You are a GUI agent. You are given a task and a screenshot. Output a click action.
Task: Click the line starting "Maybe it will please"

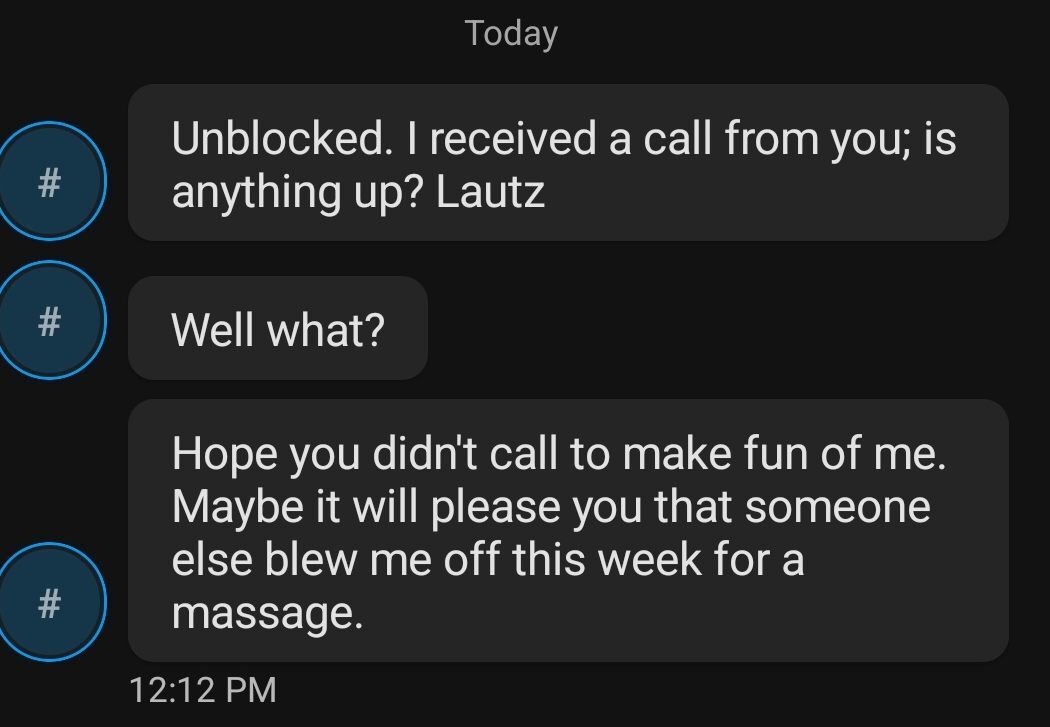[x=551, y=507]
